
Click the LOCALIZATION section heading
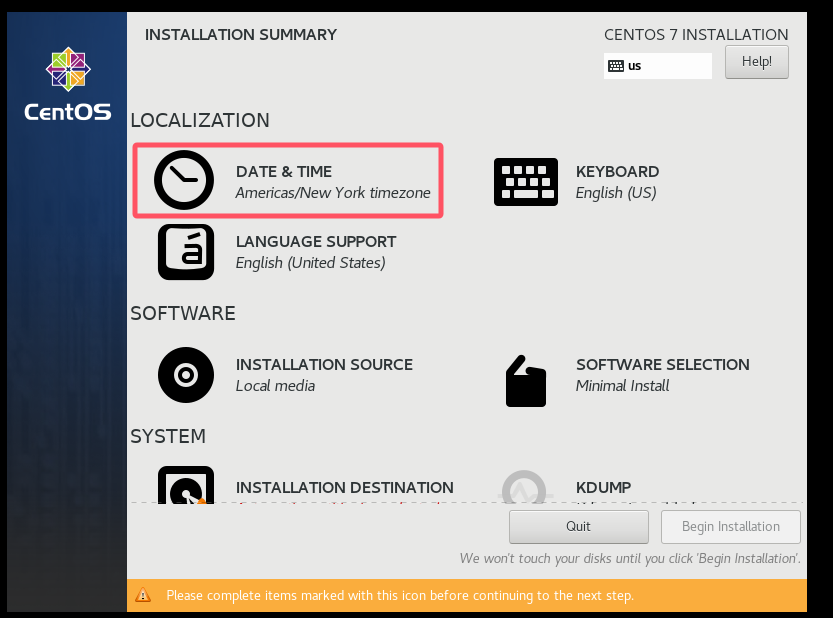pos(200,121)
